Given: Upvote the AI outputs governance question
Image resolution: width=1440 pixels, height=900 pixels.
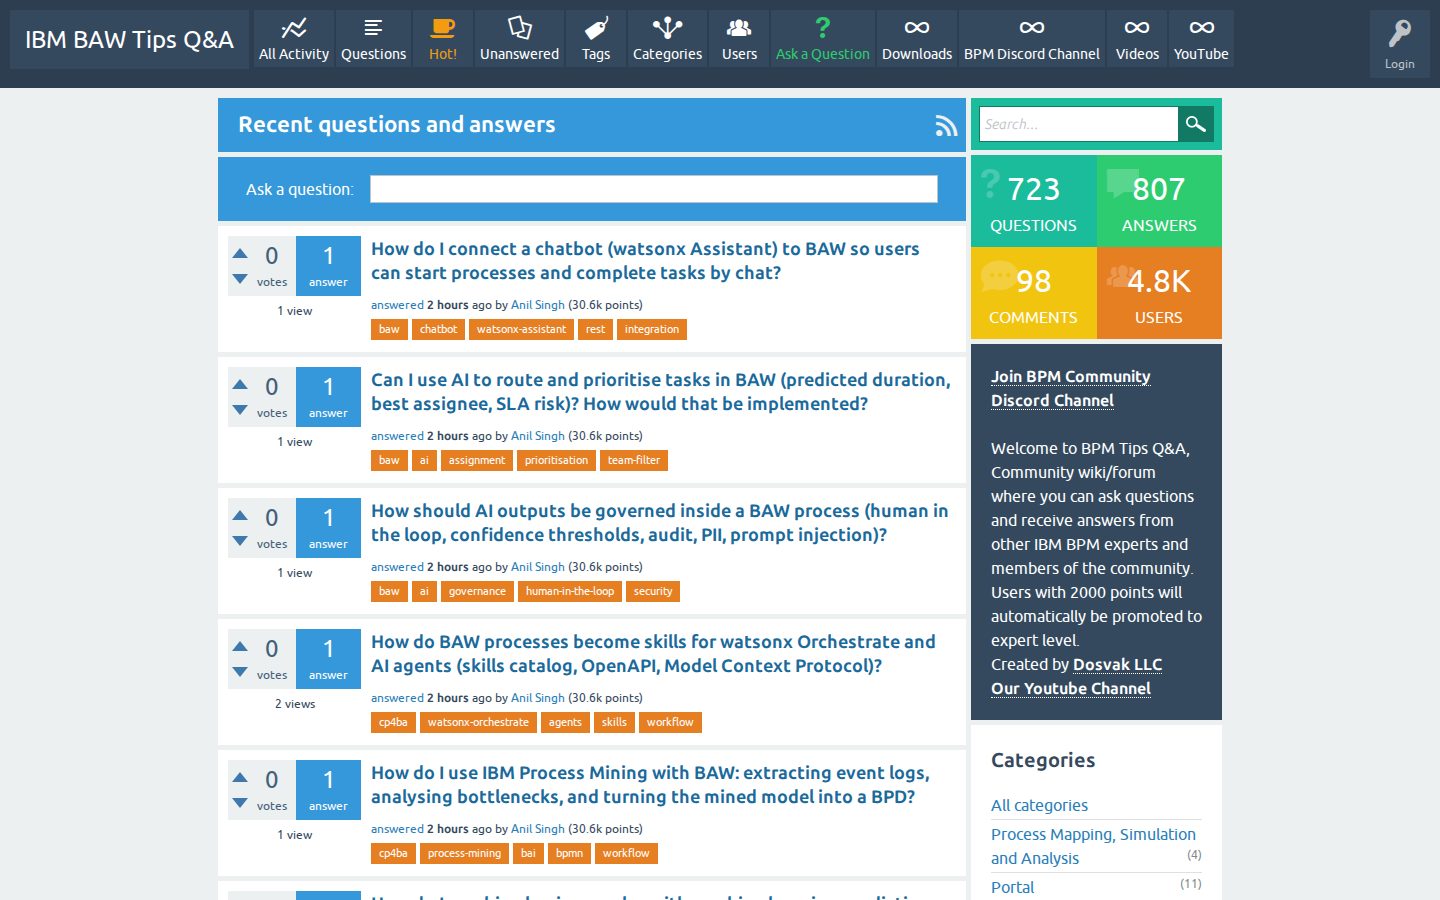Looking at the screenshot, I should pos(240,516).
